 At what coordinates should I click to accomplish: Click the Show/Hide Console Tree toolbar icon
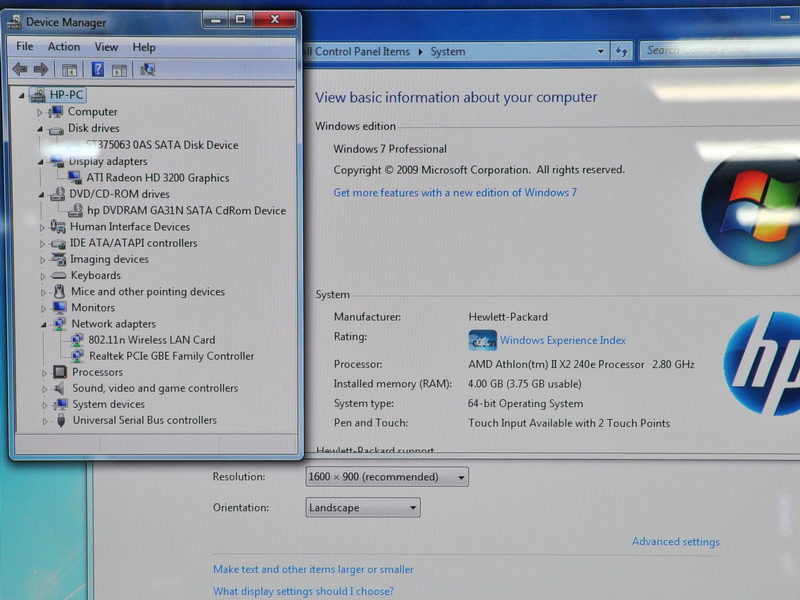69,70
